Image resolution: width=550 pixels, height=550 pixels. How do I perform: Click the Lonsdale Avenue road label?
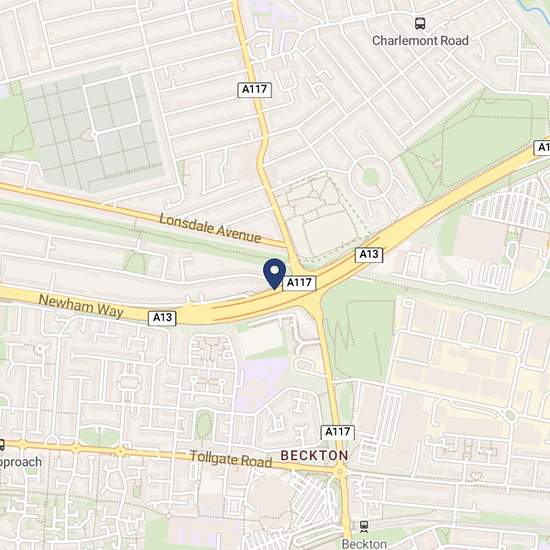pyautogui.click(x=210, y=228)
